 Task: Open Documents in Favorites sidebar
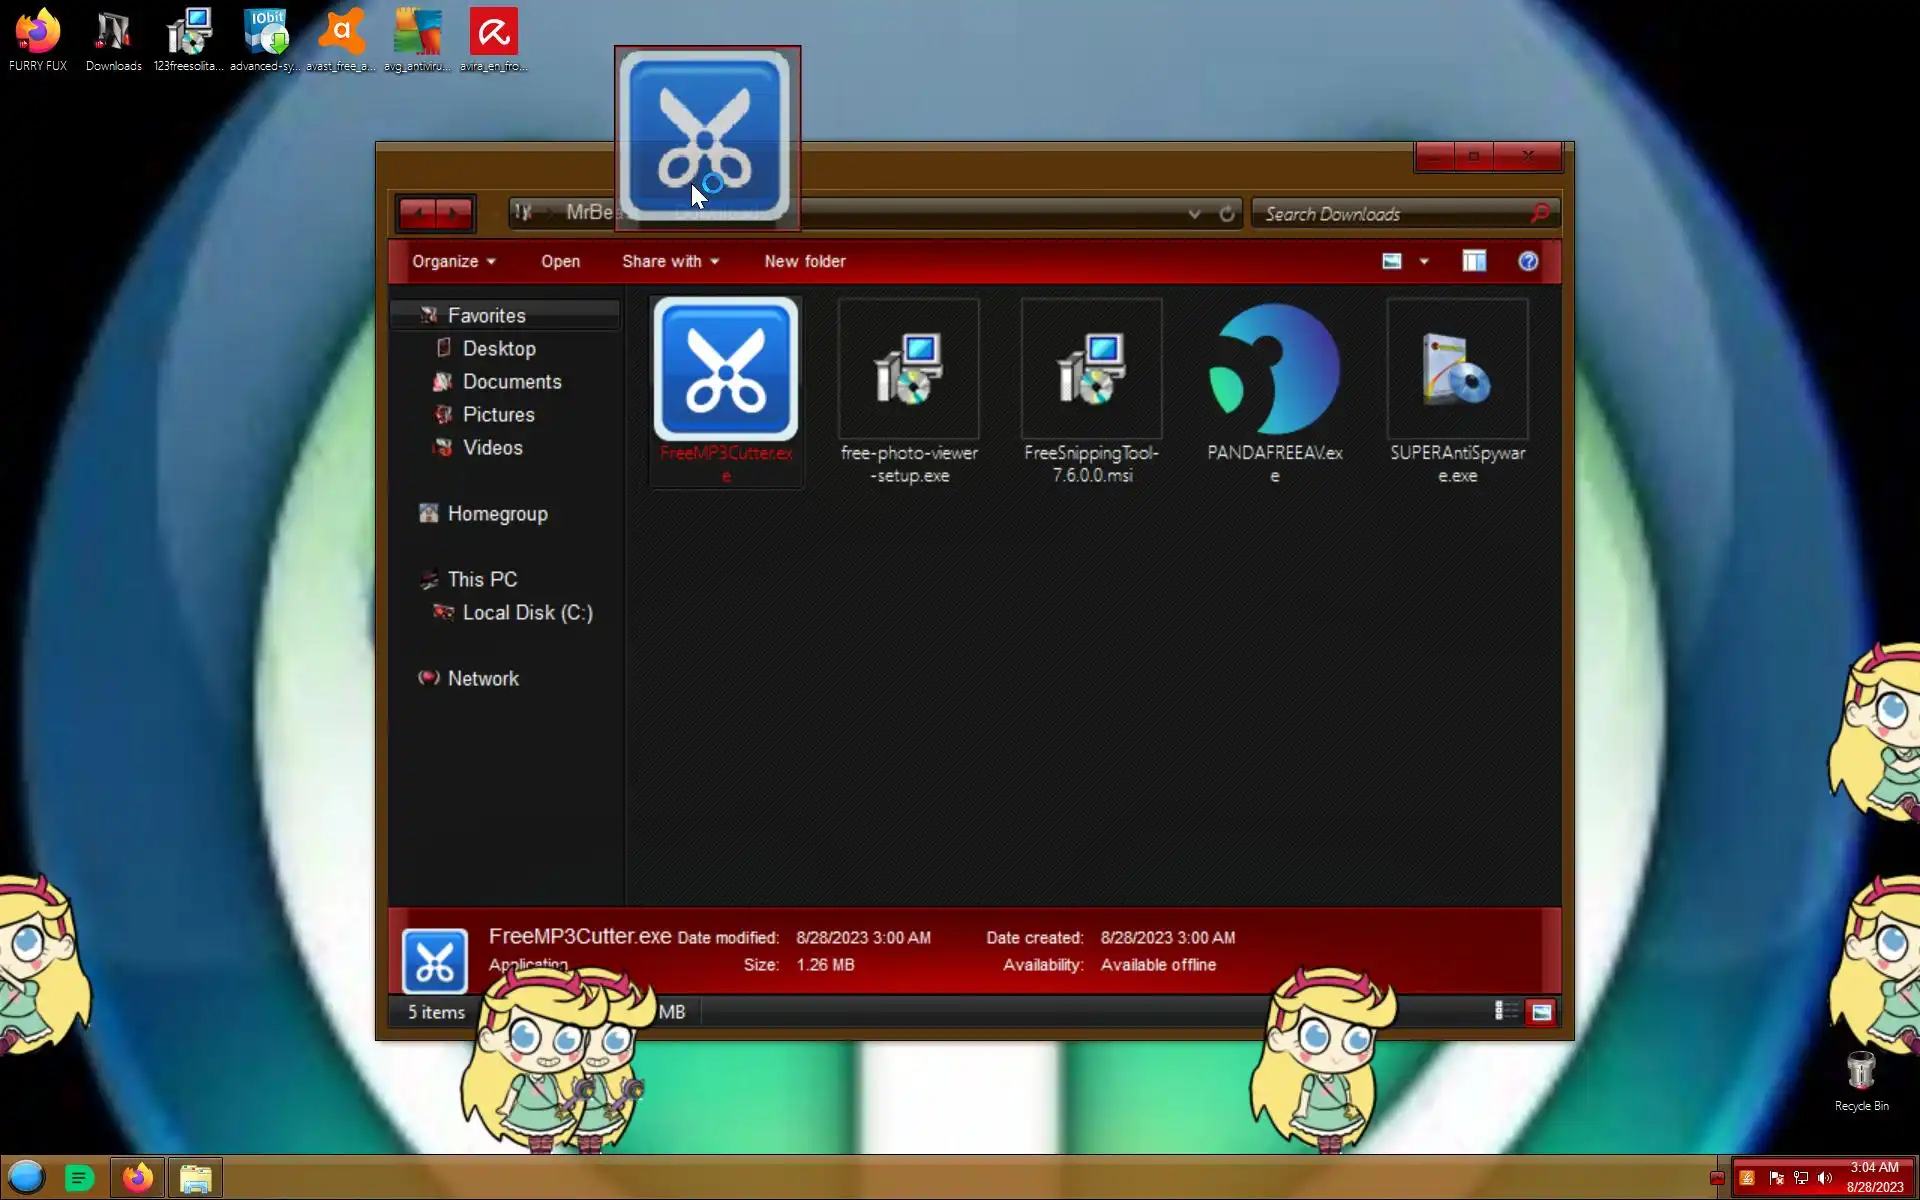[x=511, y=382]
